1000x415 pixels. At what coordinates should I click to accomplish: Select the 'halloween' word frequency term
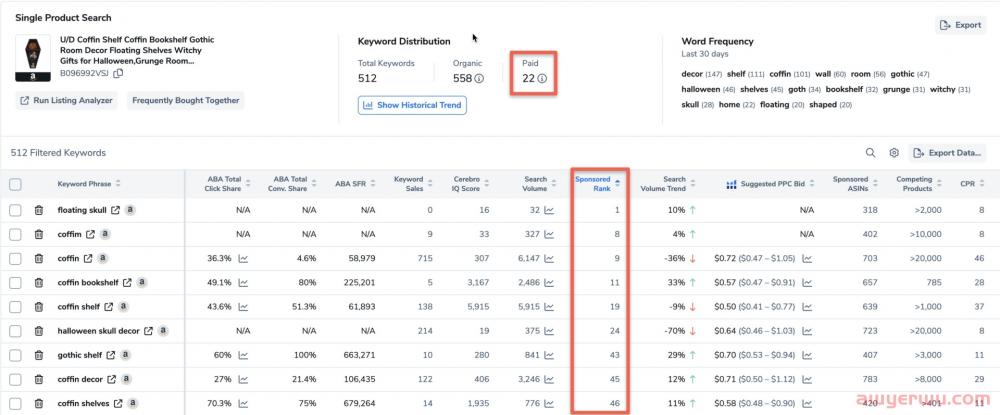[x=700, y=90]
